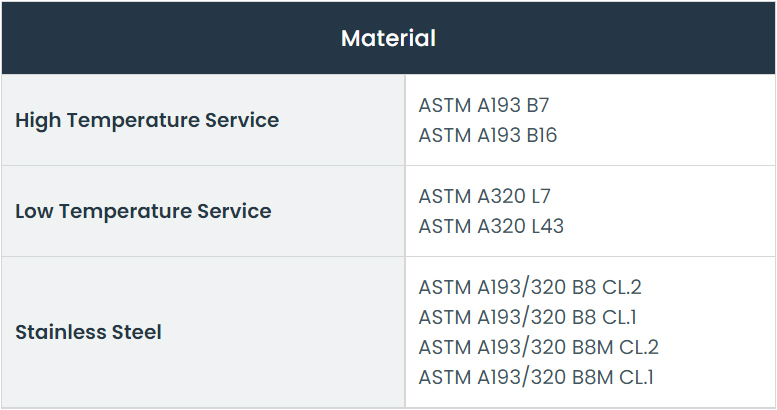Click ASTM A193/320 B8 CL.1 text
777x410 pixels.
pos(527,317)
